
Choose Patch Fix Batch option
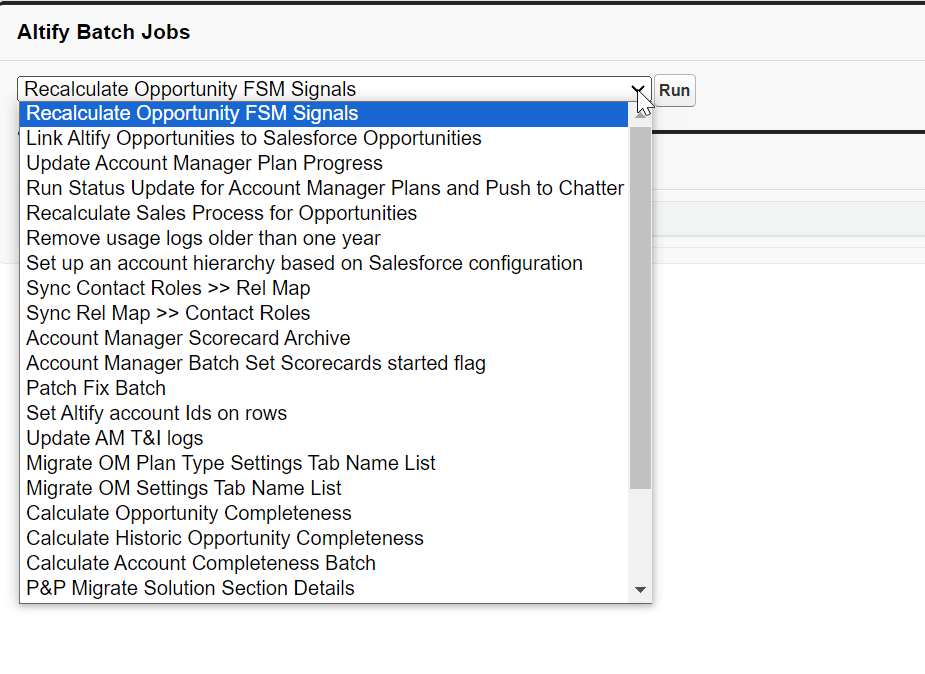(x=324, y=388)
